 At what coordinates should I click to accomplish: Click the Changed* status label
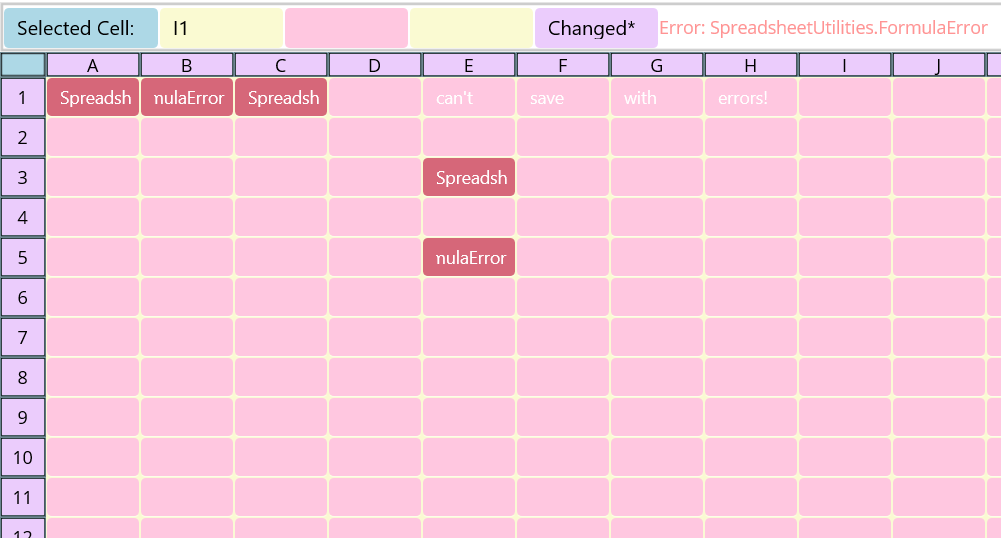[x=596, y=28]
